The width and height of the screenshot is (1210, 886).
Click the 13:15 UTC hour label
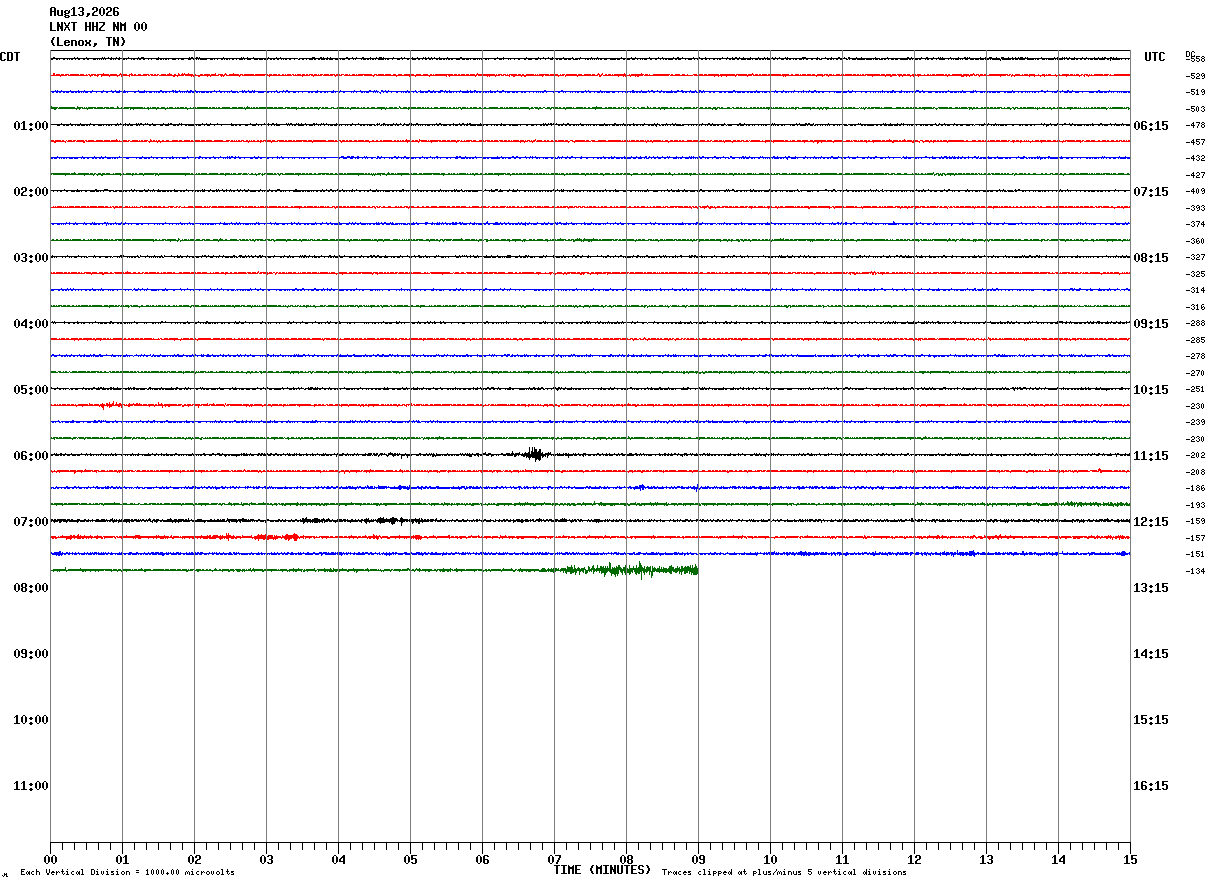click(x=1151, y=588)
